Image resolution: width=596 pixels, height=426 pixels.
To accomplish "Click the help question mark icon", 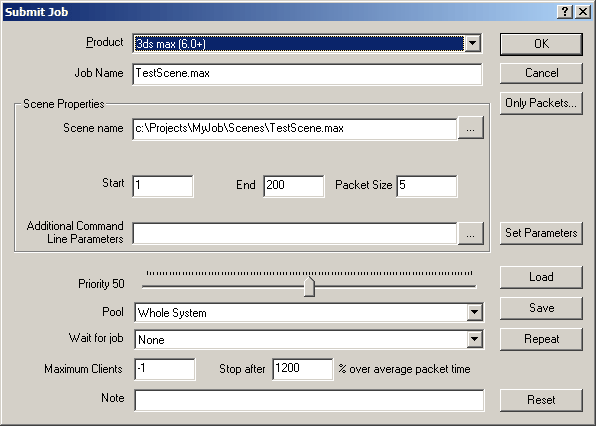I will tap(565, 12).
